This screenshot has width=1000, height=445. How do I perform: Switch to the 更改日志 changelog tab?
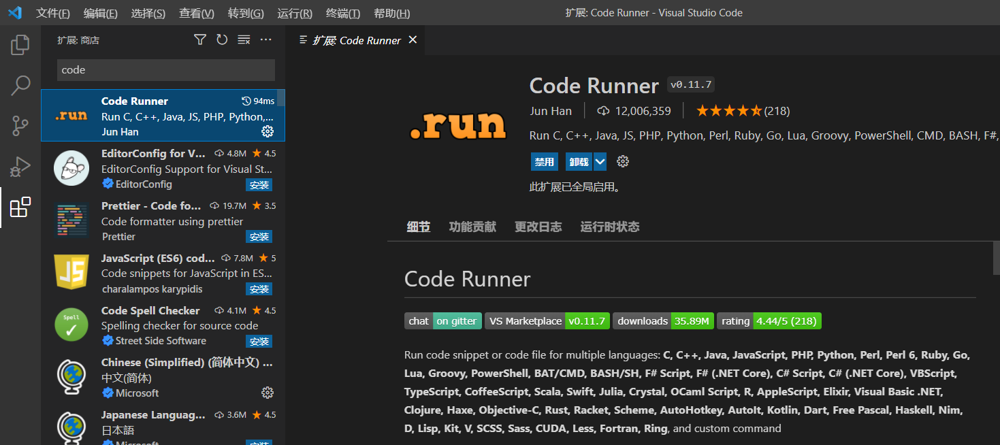[538, 227]
